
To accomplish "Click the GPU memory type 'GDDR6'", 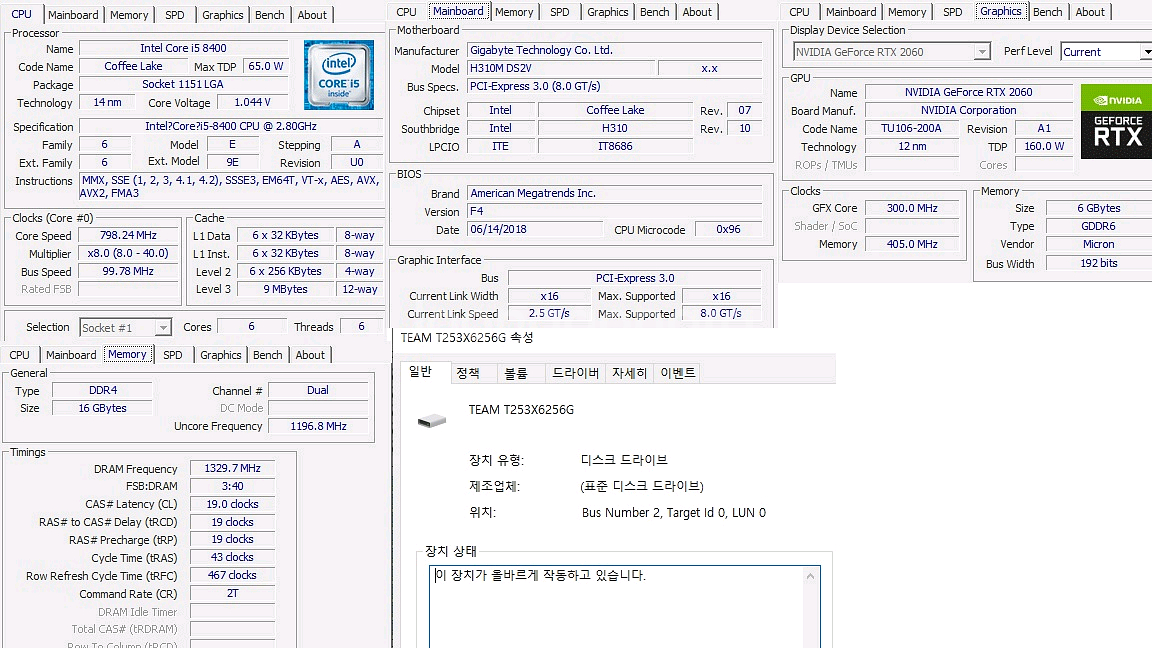I will click(x=1099, y=226).
